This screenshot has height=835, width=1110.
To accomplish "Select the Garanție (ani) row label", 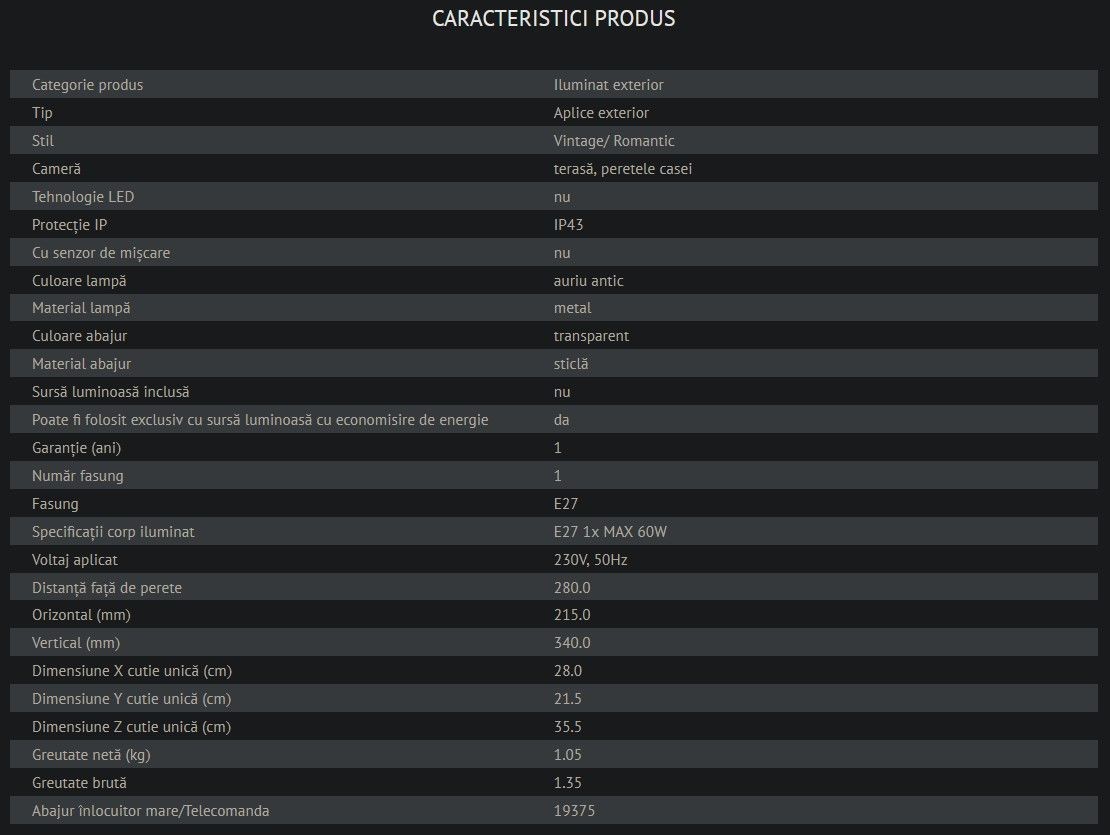I will [76, 448].
